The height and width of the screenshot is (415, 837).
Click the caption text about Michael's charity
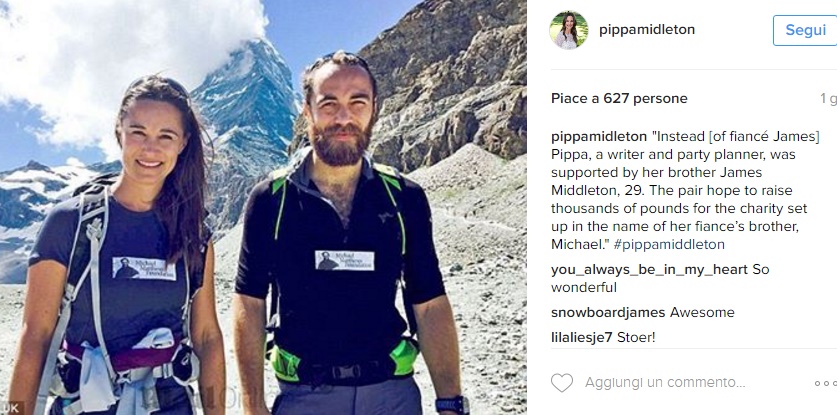tap(685, 191)
